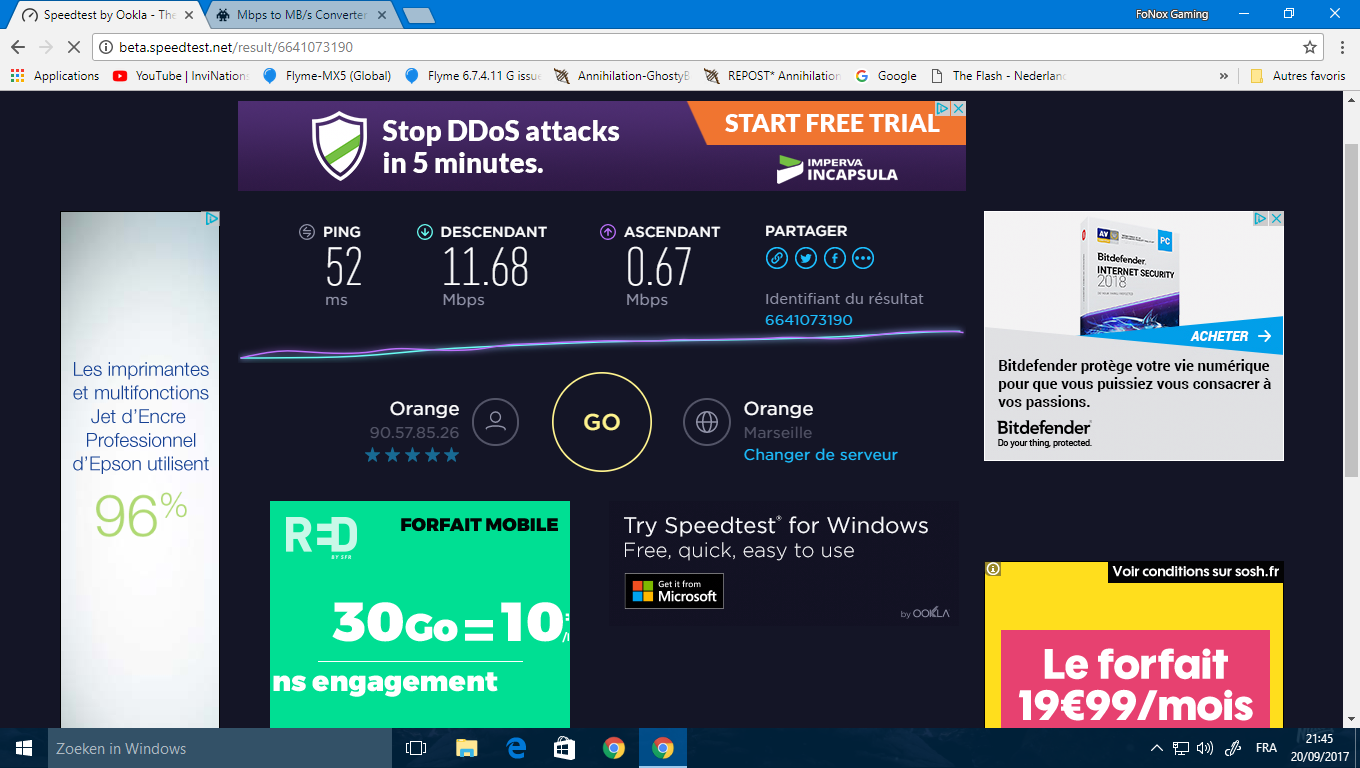Image resolution: width=1360 pixels, height=768 pixels.
Task: Click the highlighted active Chrome taskbar icon
Action: [662, 748]
